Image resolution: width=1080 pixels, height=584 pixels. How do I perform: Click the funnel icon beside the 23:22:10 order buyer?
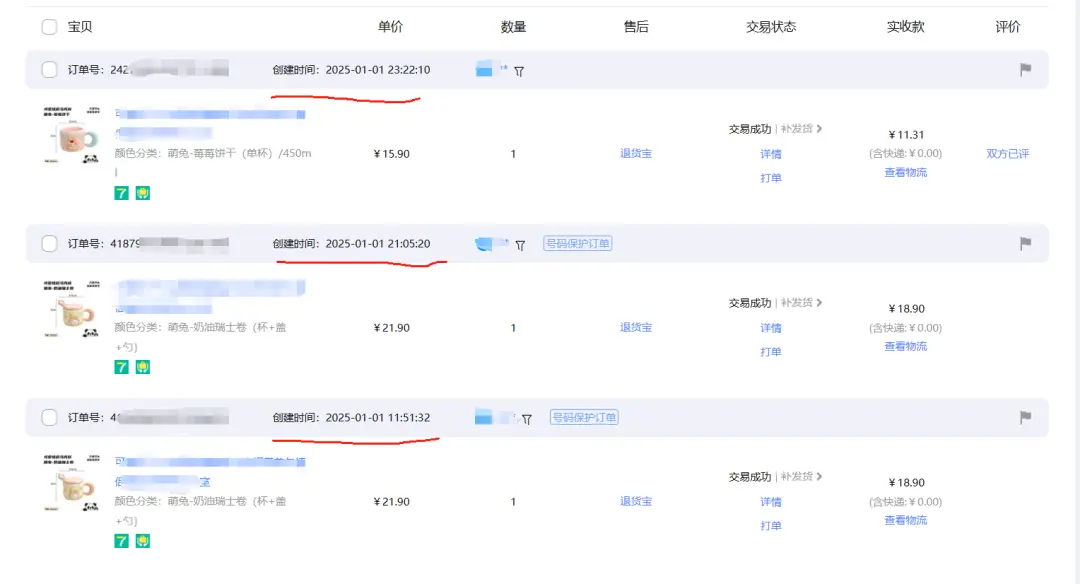(519, 71)
